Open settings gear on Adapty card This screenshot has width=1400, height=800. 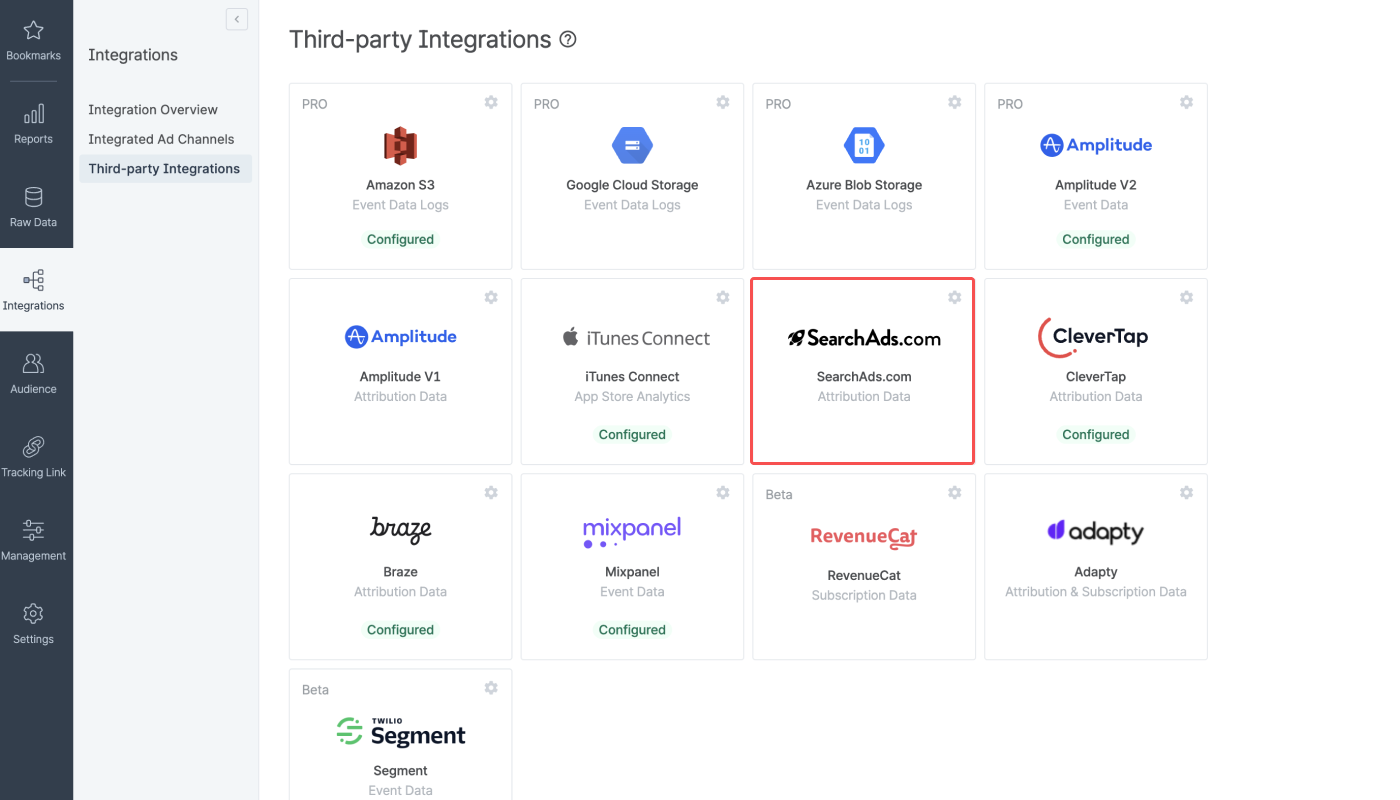1186,492
